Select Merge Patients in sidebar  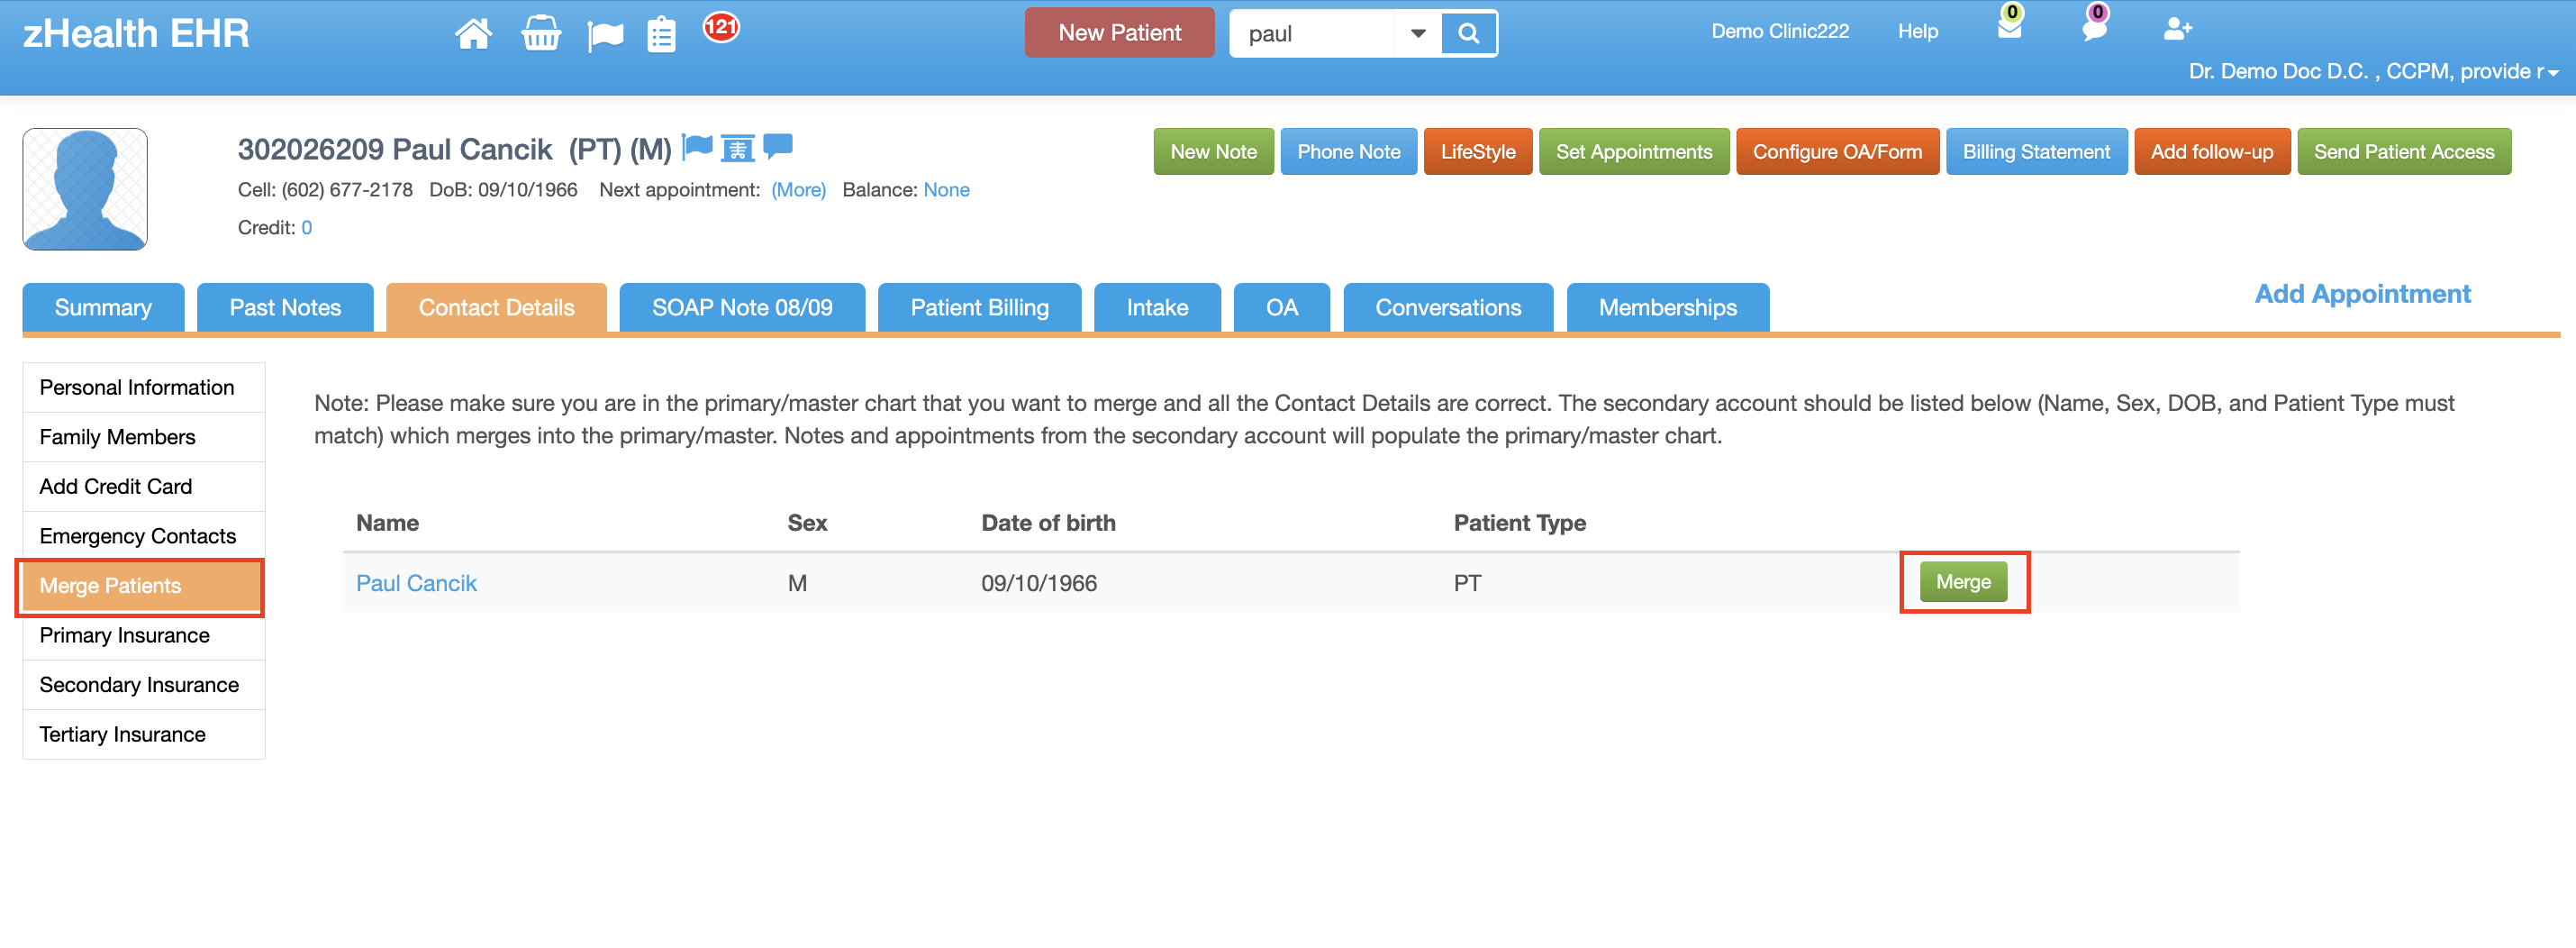[x=141, y=586]
